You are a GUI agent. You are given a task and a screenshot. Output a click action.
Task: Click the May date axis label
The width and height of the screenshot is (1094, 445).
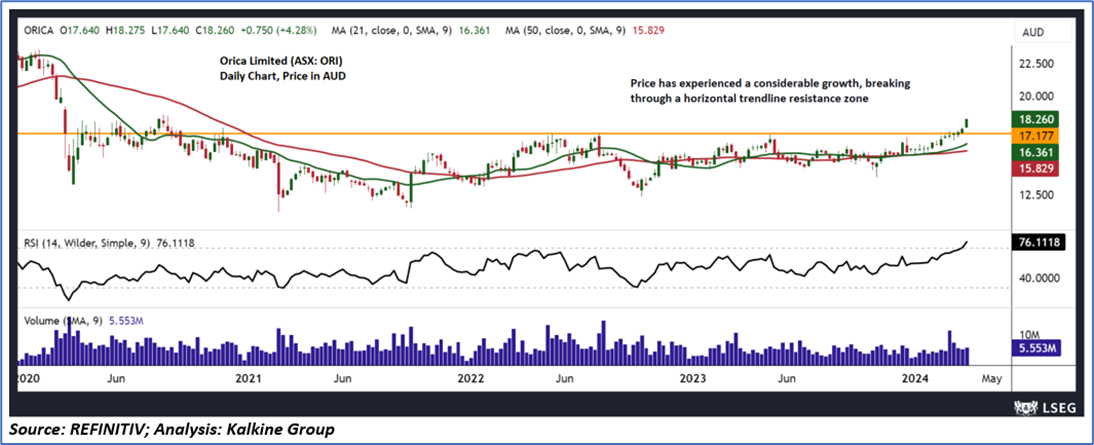pyautogui.click(x=991, y=378)
